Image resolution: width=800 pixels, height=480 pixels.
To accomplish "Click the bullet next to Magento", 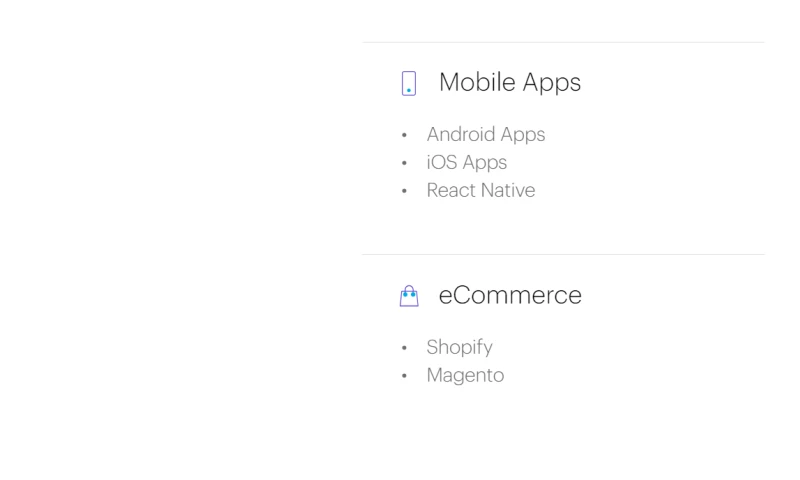I will pyautogui.click(x=404, y=376).
